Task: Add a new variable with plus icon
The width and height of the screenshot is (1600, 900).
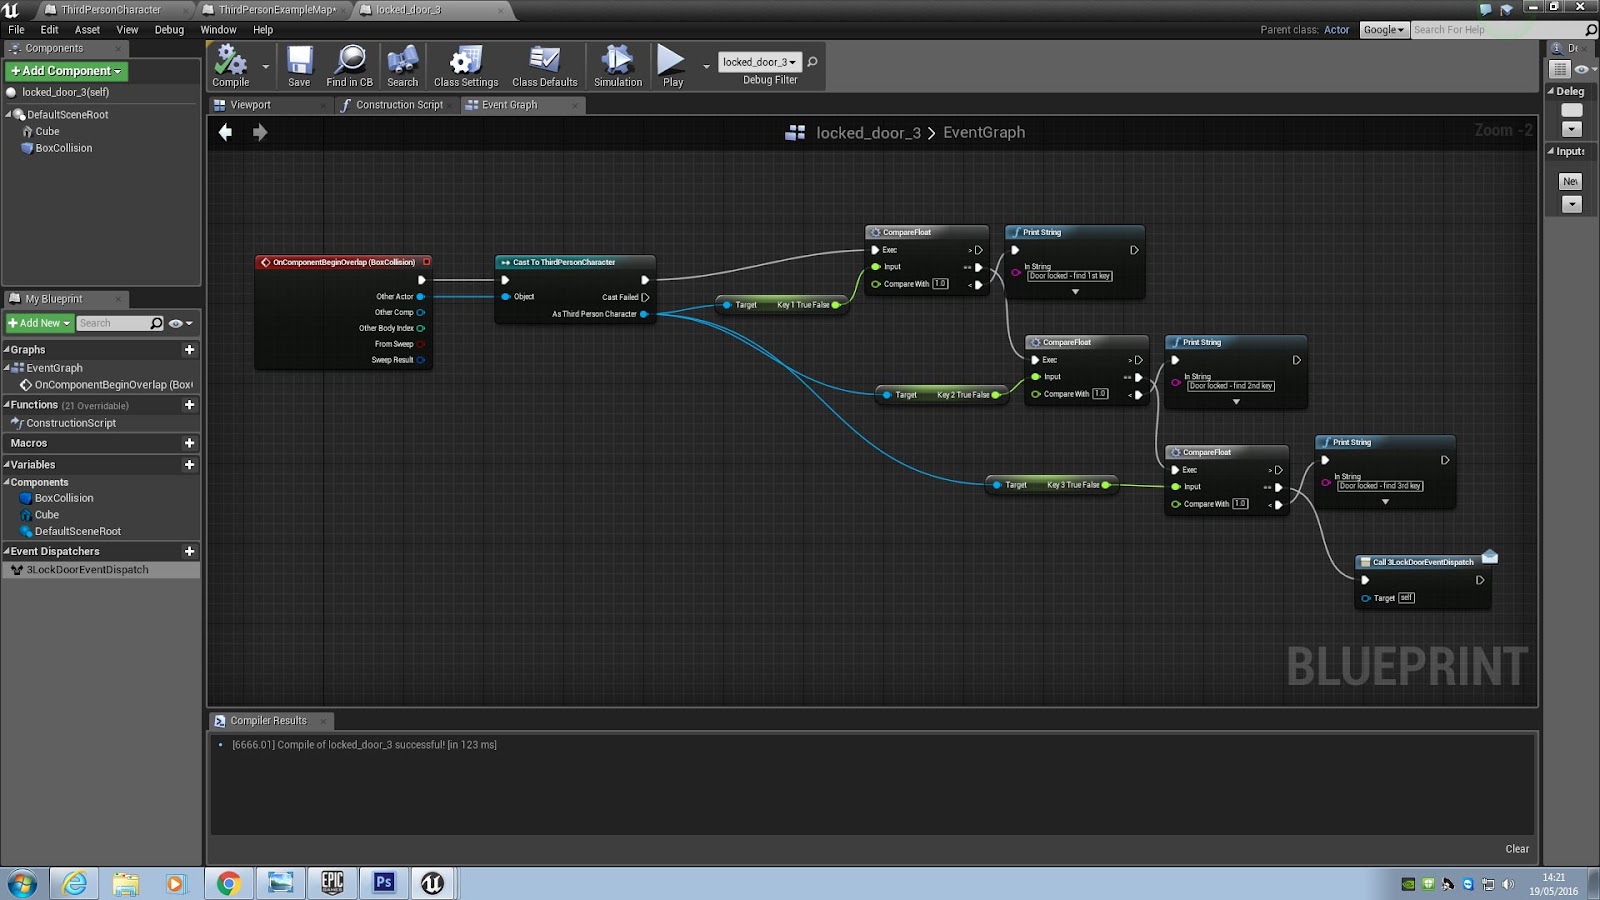Action: pyautogui.click(x=189, y=465)
